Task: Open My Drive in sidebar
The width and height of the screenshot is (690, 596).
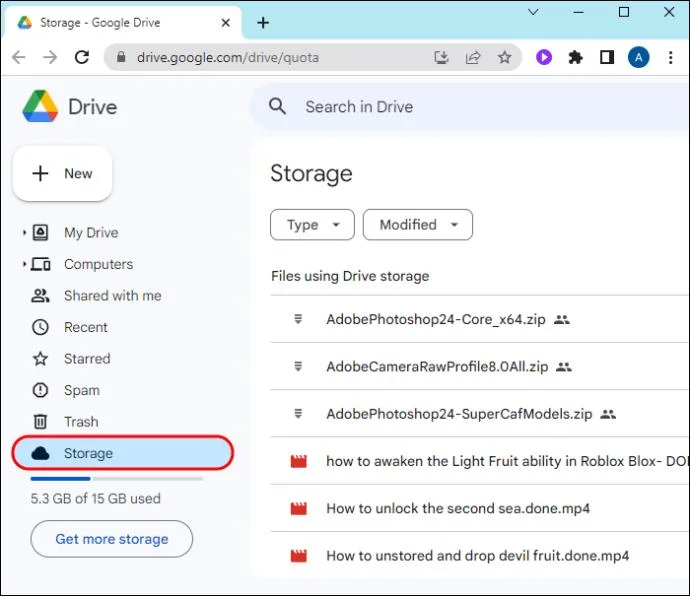Action: (x=91, y=232)
